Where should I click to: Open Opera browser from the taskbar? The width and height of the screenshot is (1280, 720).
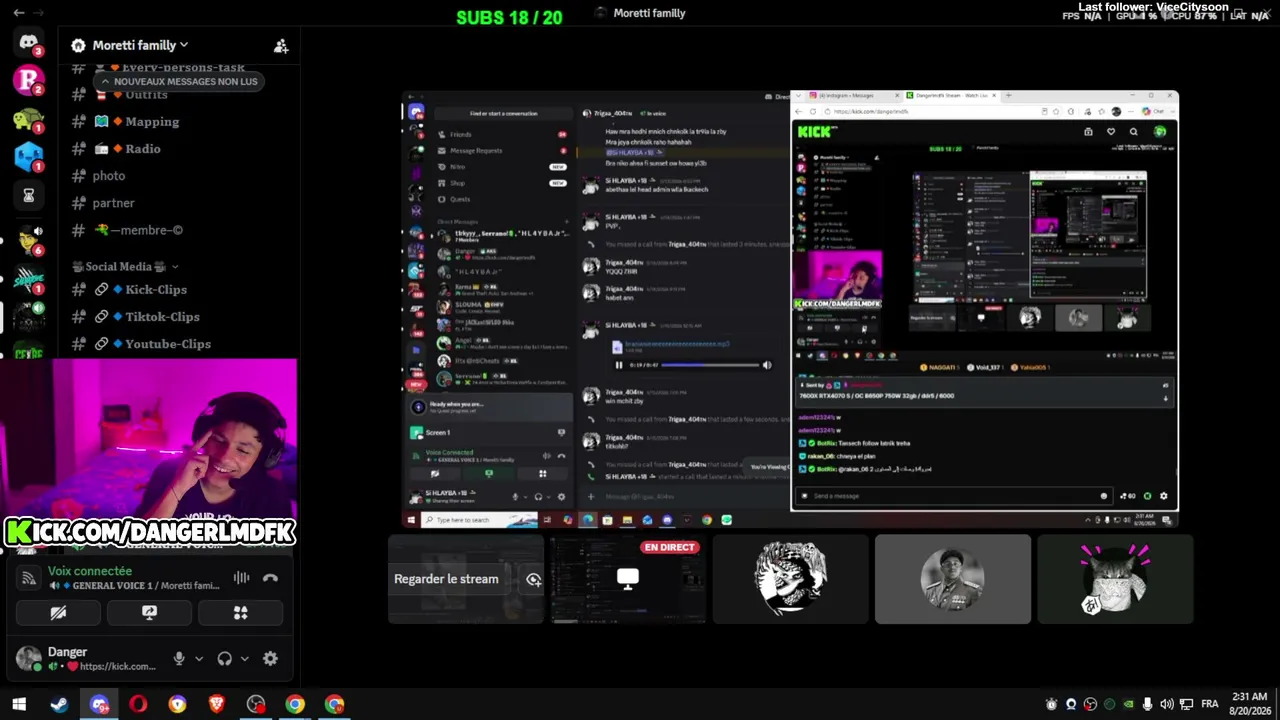pos(138,704)
